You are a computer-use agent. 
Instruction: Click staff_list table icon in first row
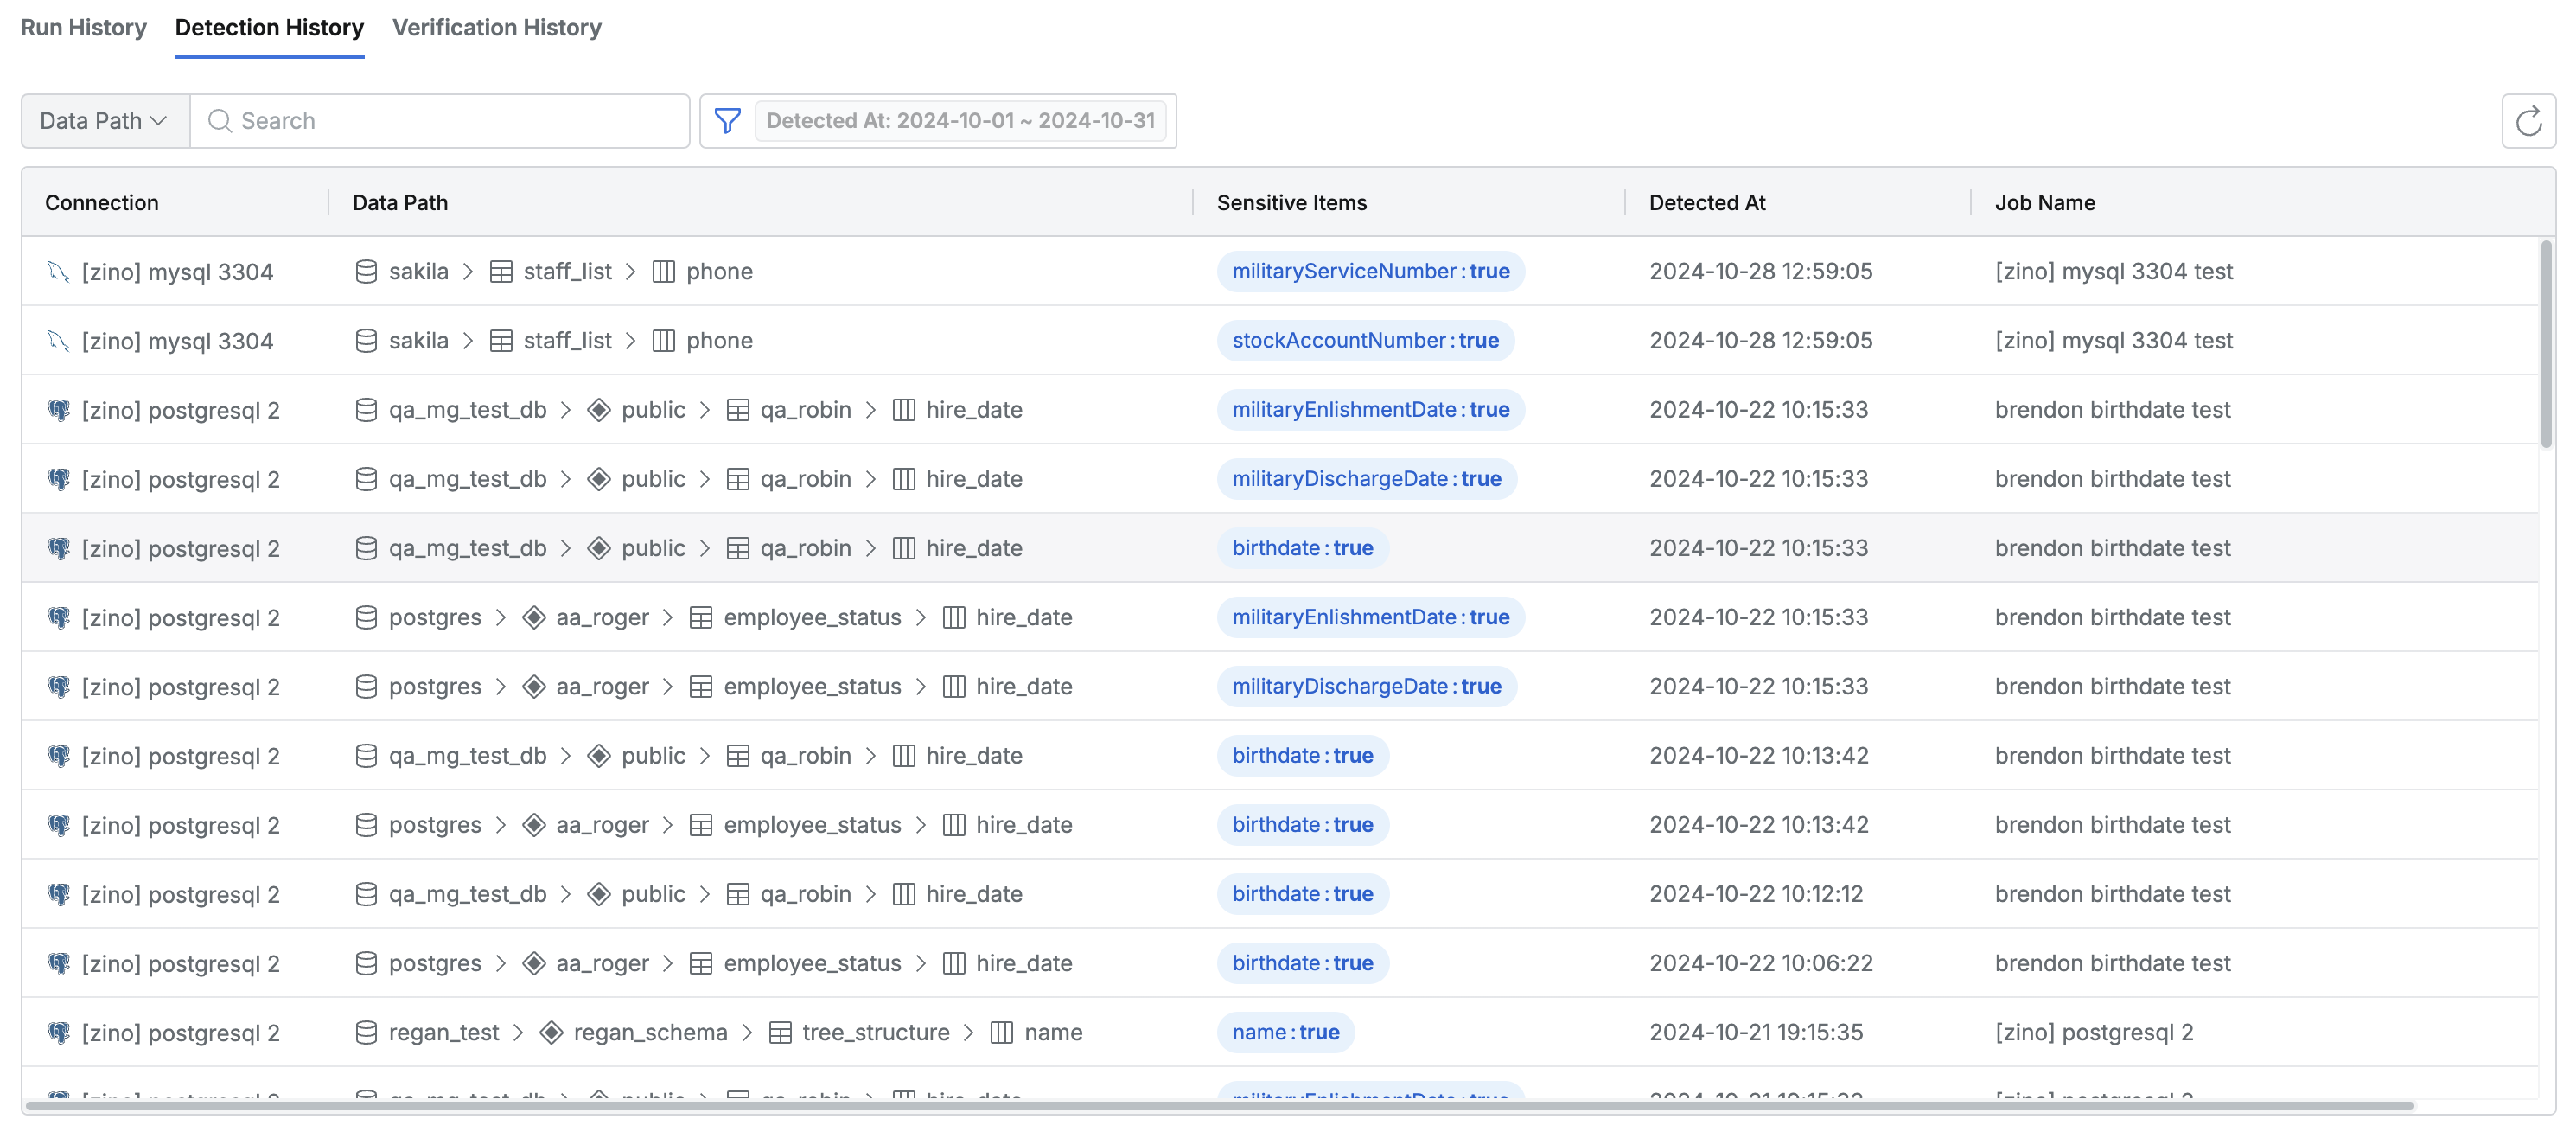[x=501, y=272]
